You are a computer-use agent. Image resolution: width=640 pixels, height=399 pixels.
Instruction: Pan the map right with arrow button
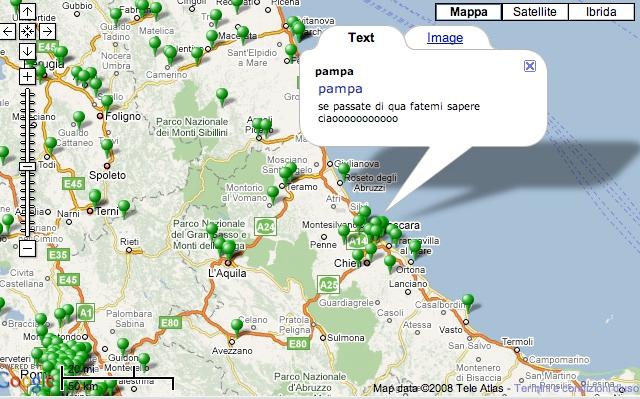(x=47, y=31)
